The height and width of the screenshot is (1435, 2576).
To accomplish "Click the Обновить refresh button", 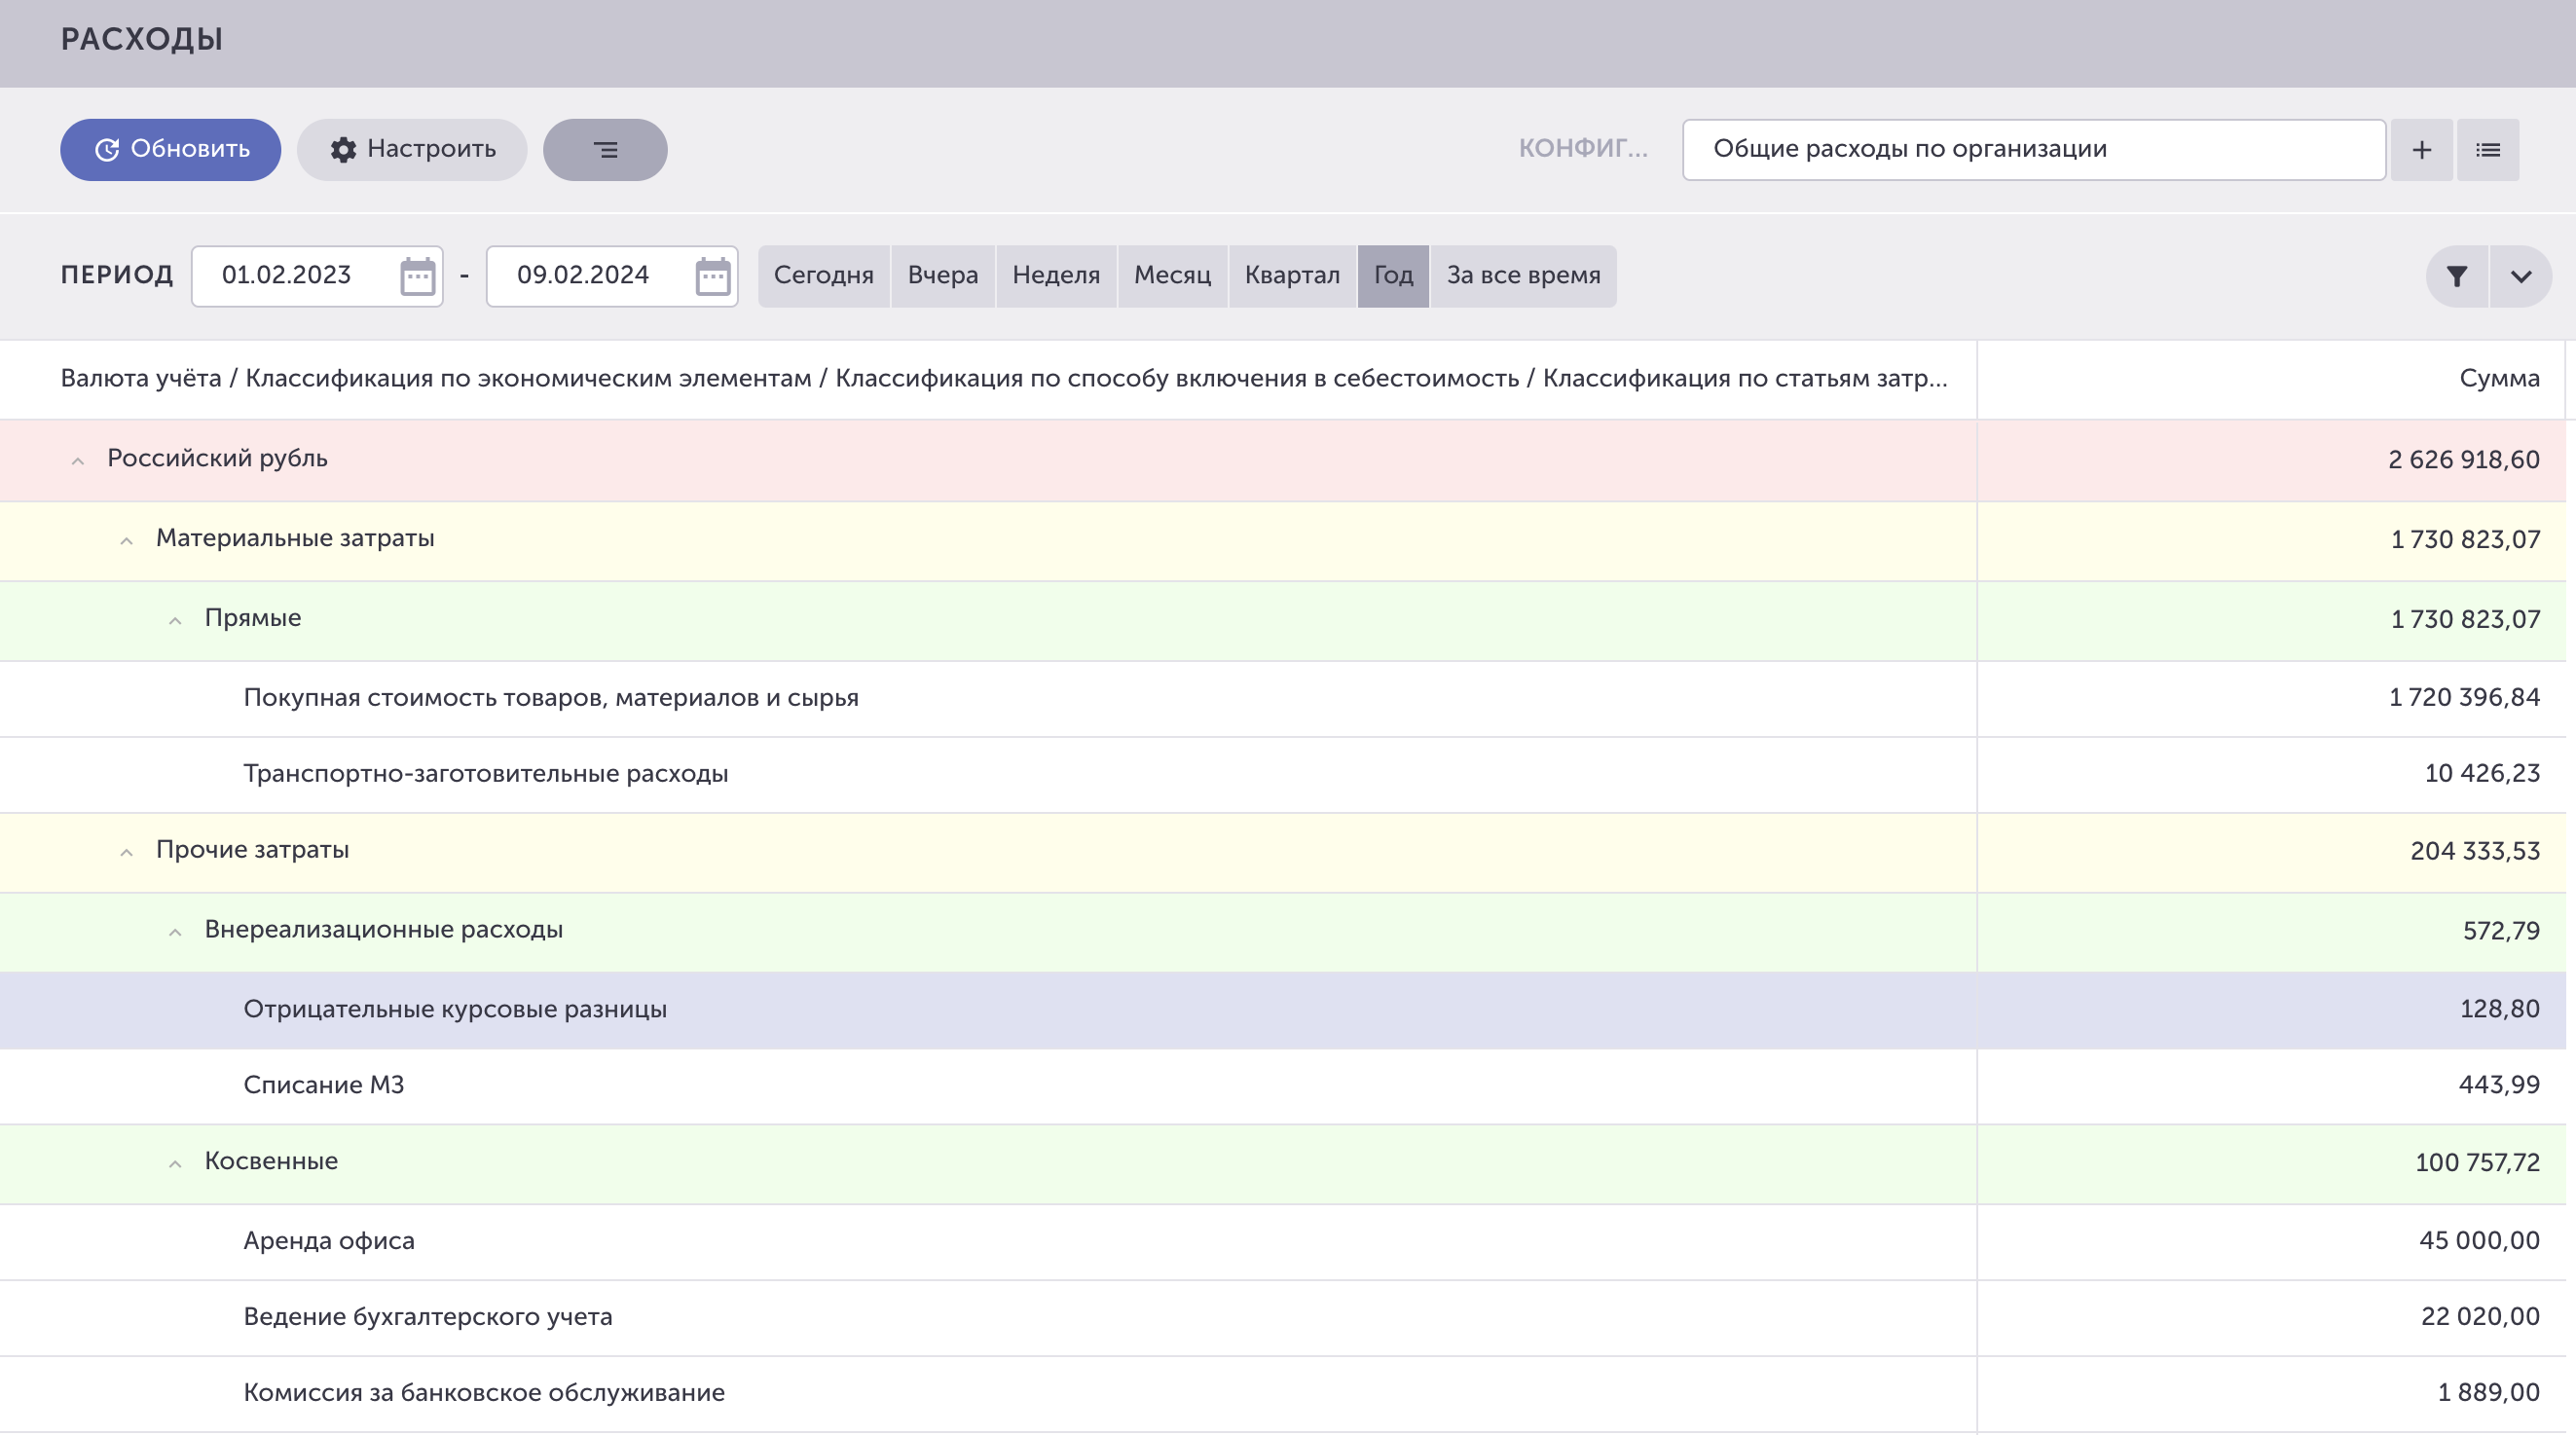I will 170,150.
